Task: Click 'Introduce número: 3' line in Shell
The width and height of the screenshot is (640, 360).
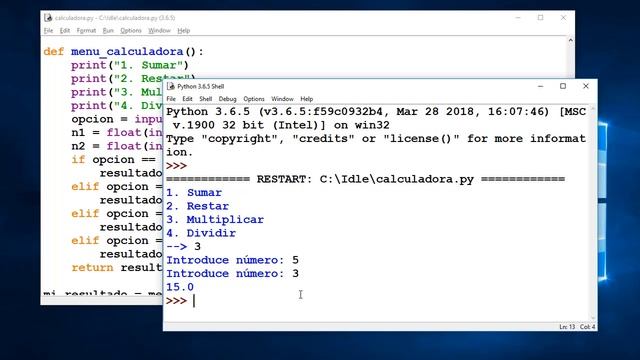Action: (232, 273)
